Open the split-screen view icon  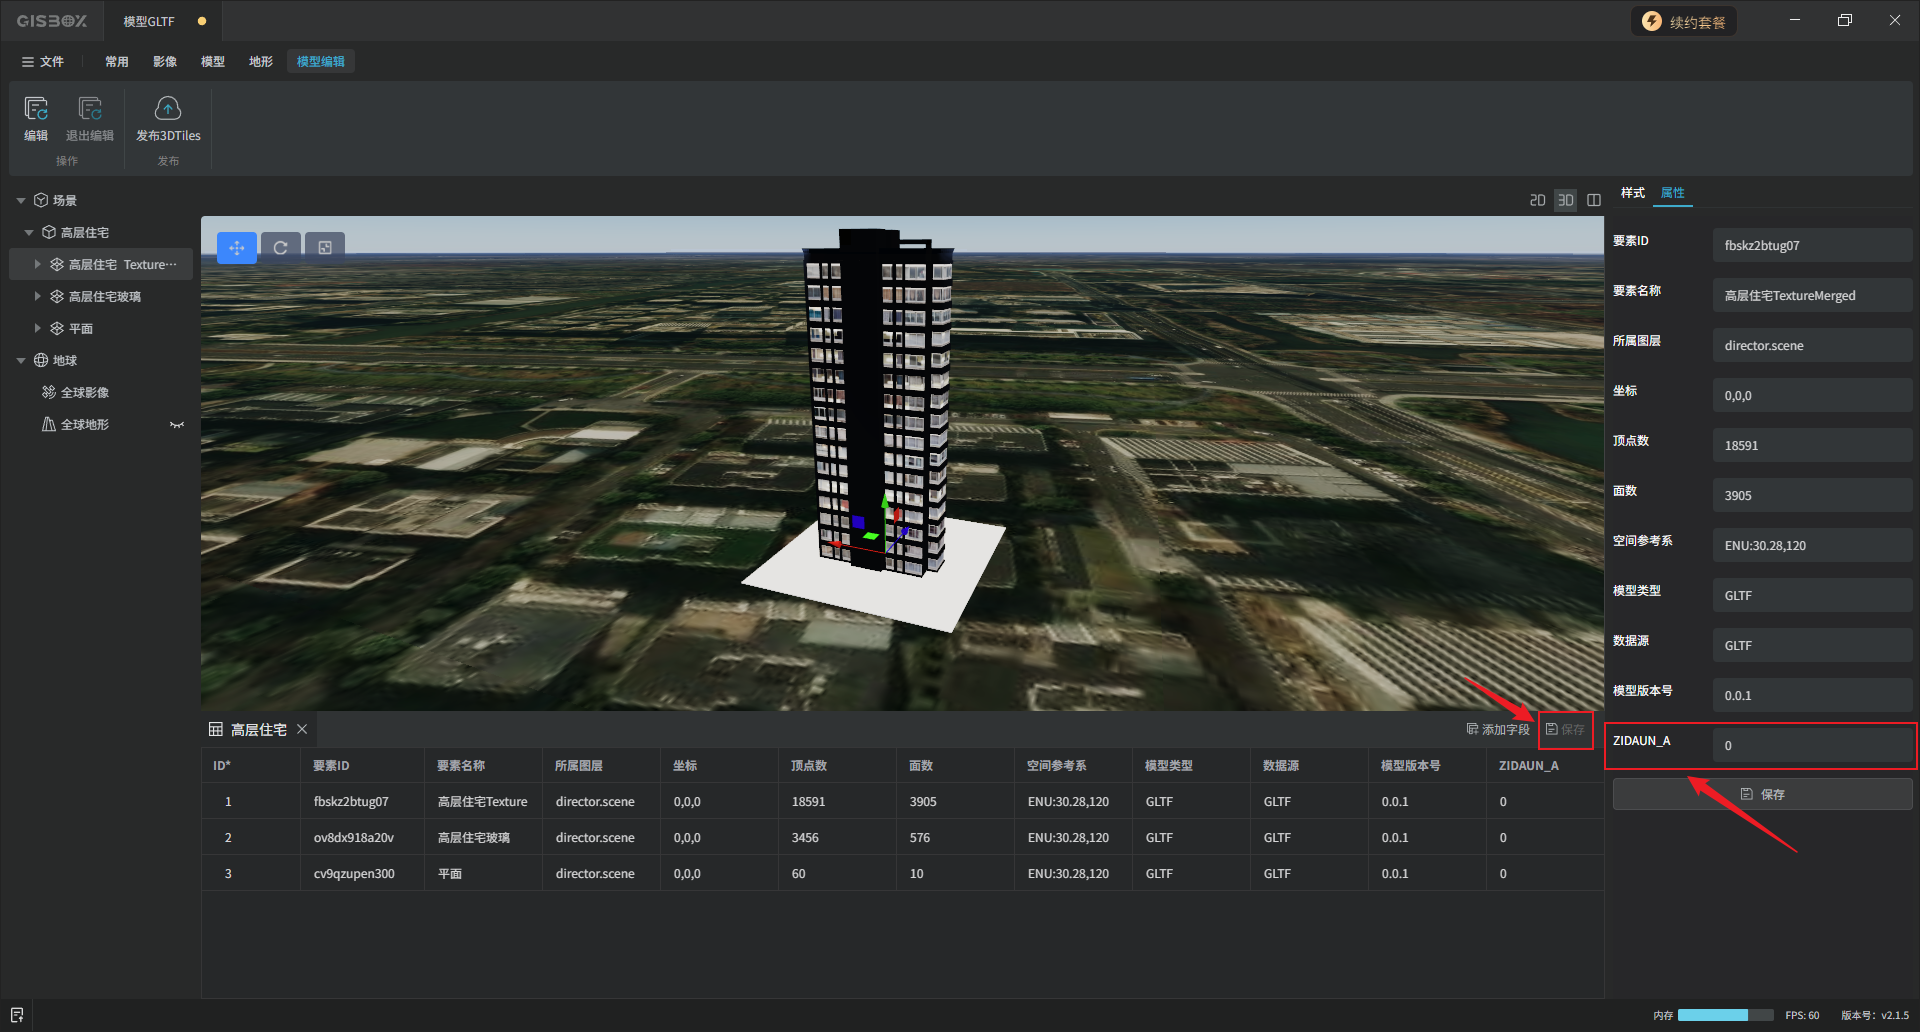(x=1594, y=200)
